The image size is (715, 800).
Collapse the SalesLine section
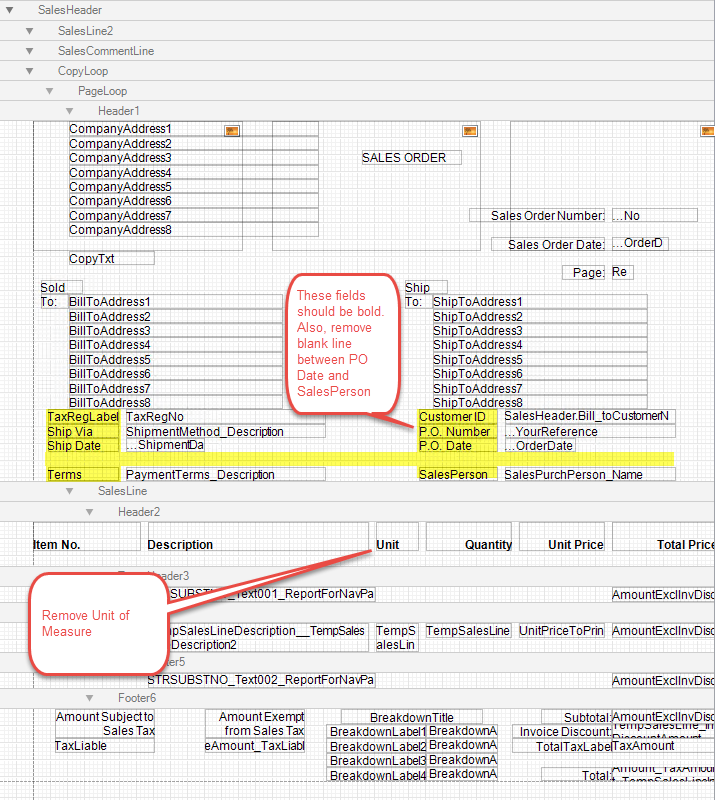click(x=69, y=491)
